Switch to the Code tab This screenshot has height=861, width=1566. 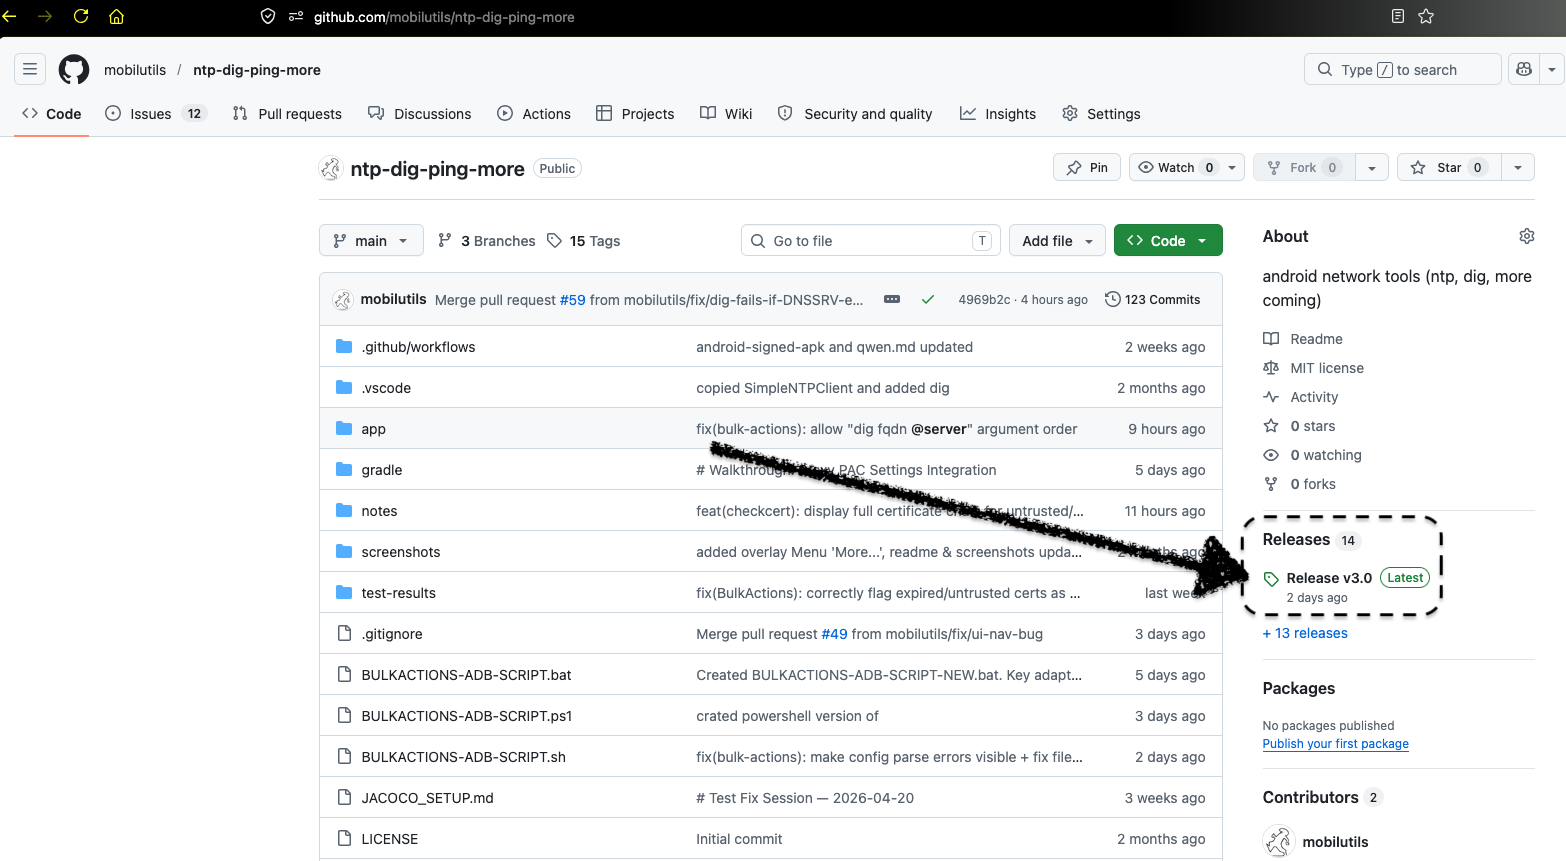point(52,114)
